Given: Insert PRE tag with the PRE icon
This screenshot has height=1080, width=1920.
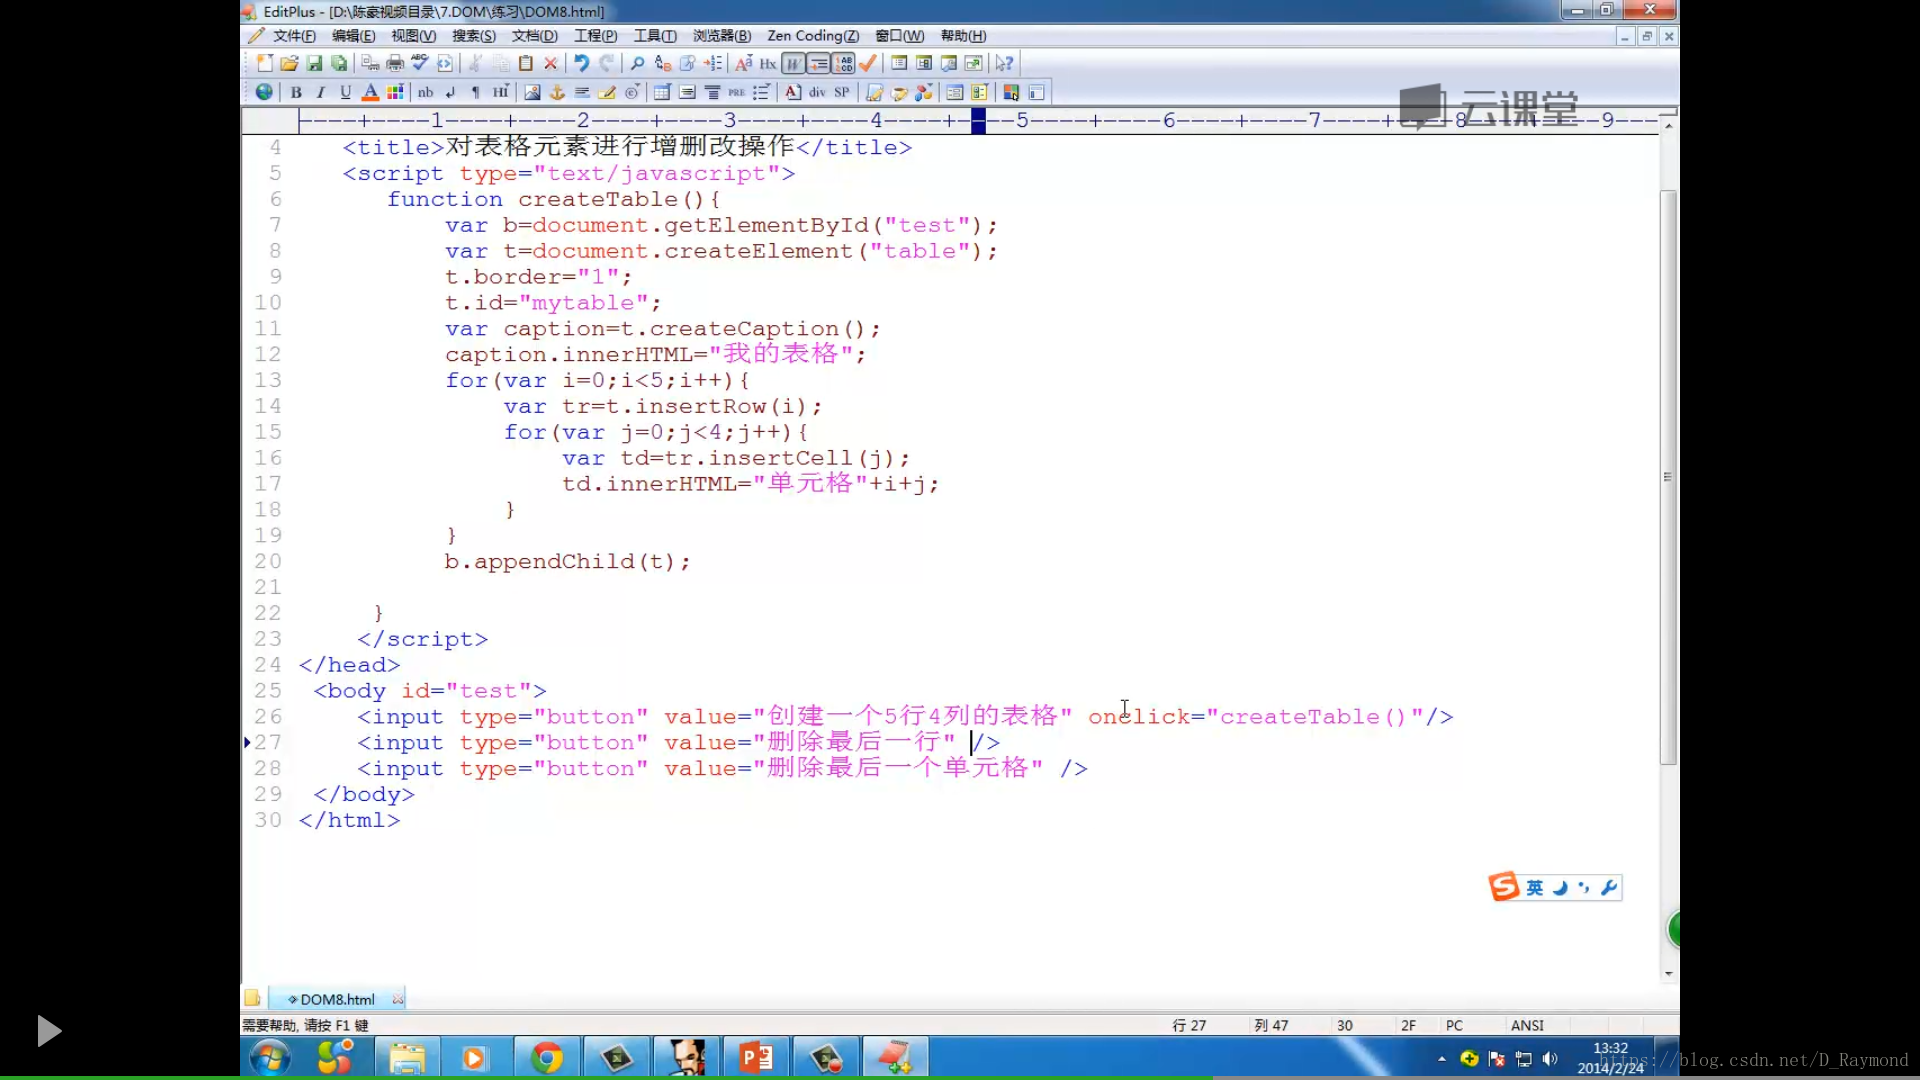Looking at the screenshot, I should click(x=737, y=92).
